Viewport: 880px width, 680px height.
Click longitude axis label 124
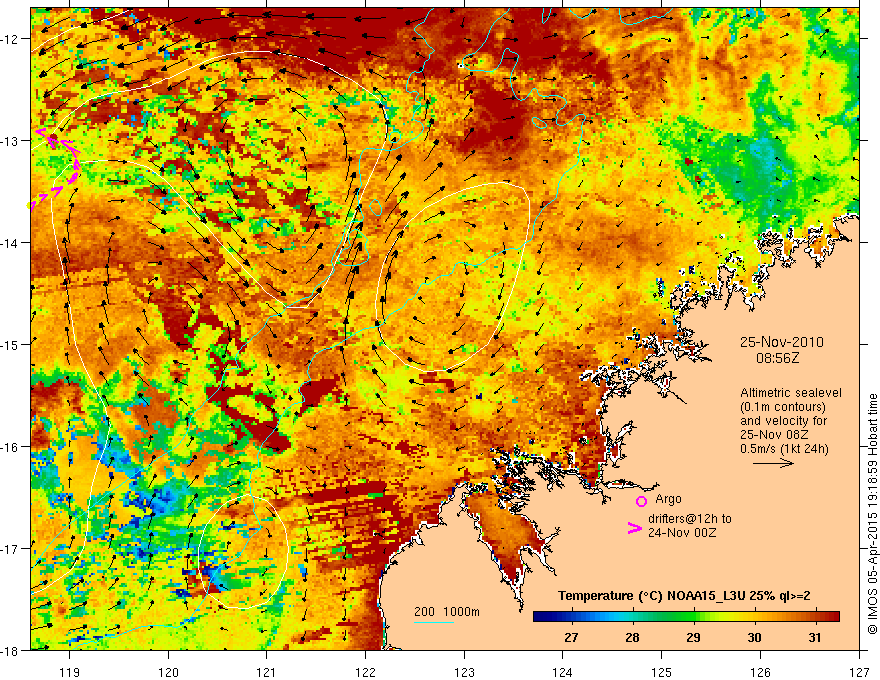[563, 672]
